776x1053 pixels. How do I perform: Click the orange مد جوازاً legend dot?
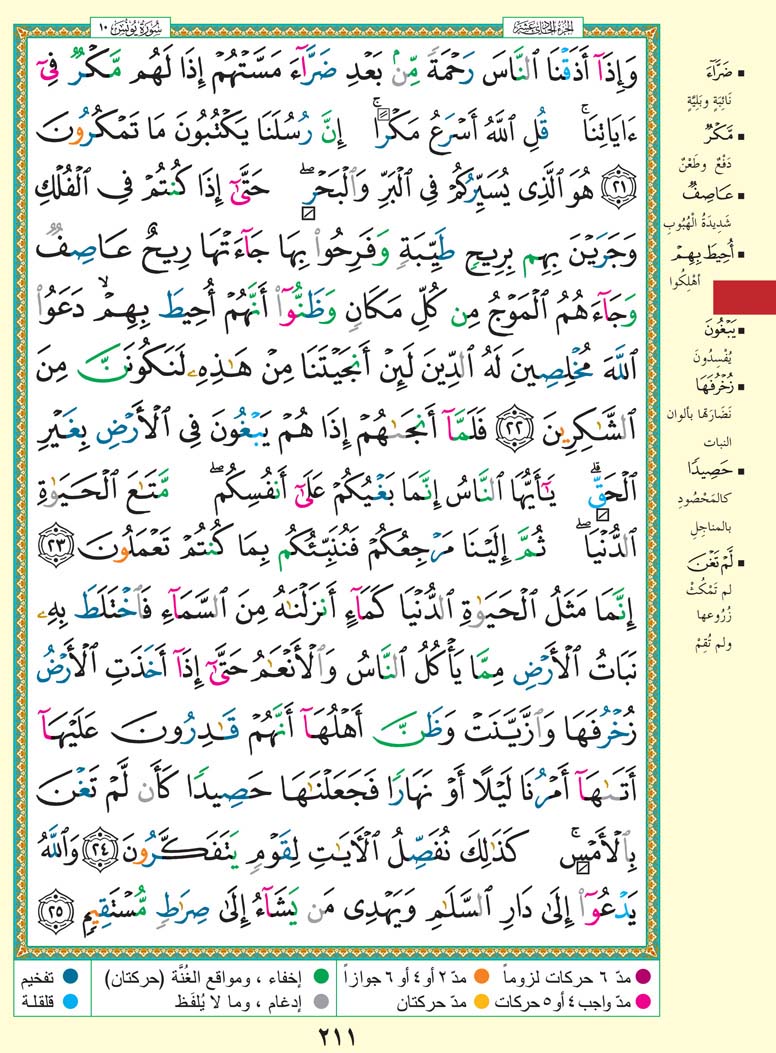[x=481, y=973]
